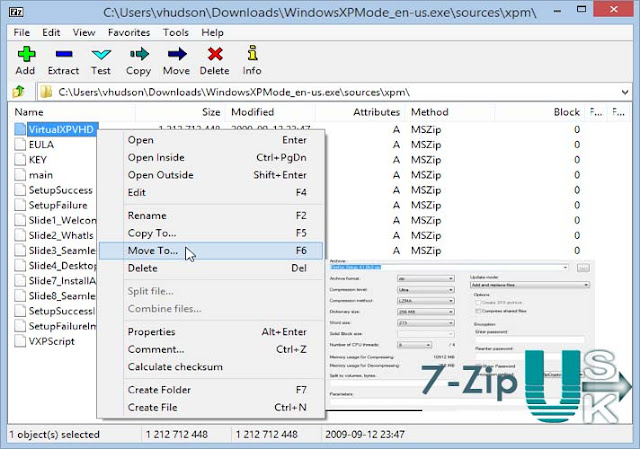Select the VirtualXPVHD file name
The height and width of the screenshot is (449, 640).
(61, 130)
